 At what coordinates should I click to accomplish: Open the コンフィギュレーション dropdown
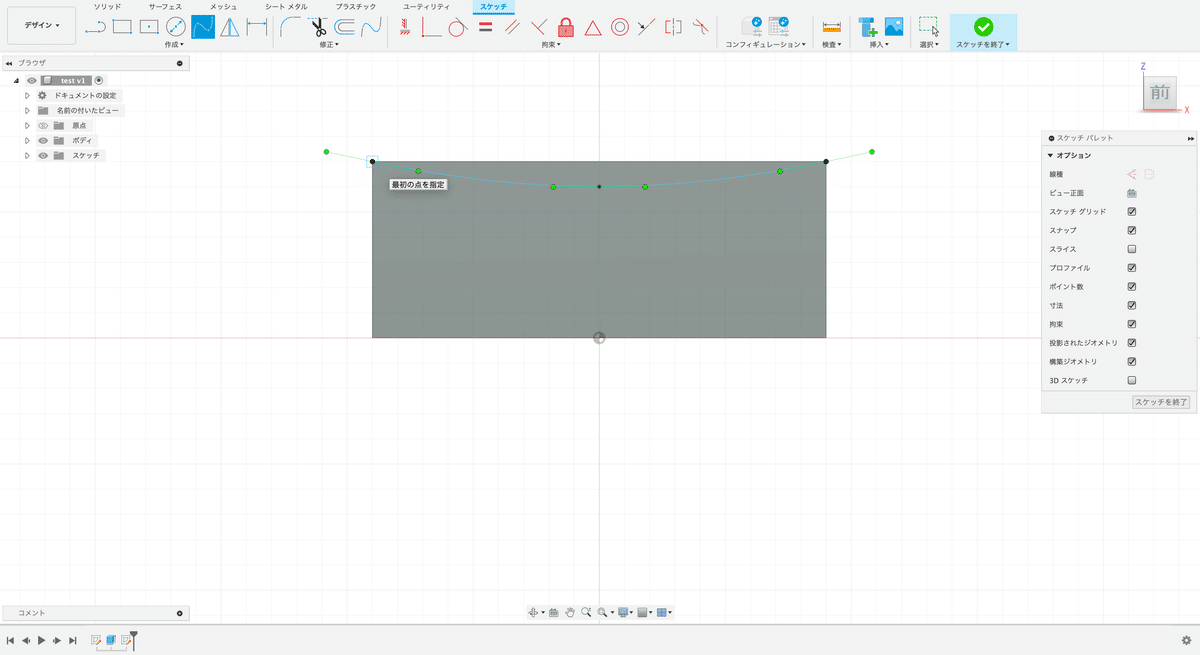(765, 45)
